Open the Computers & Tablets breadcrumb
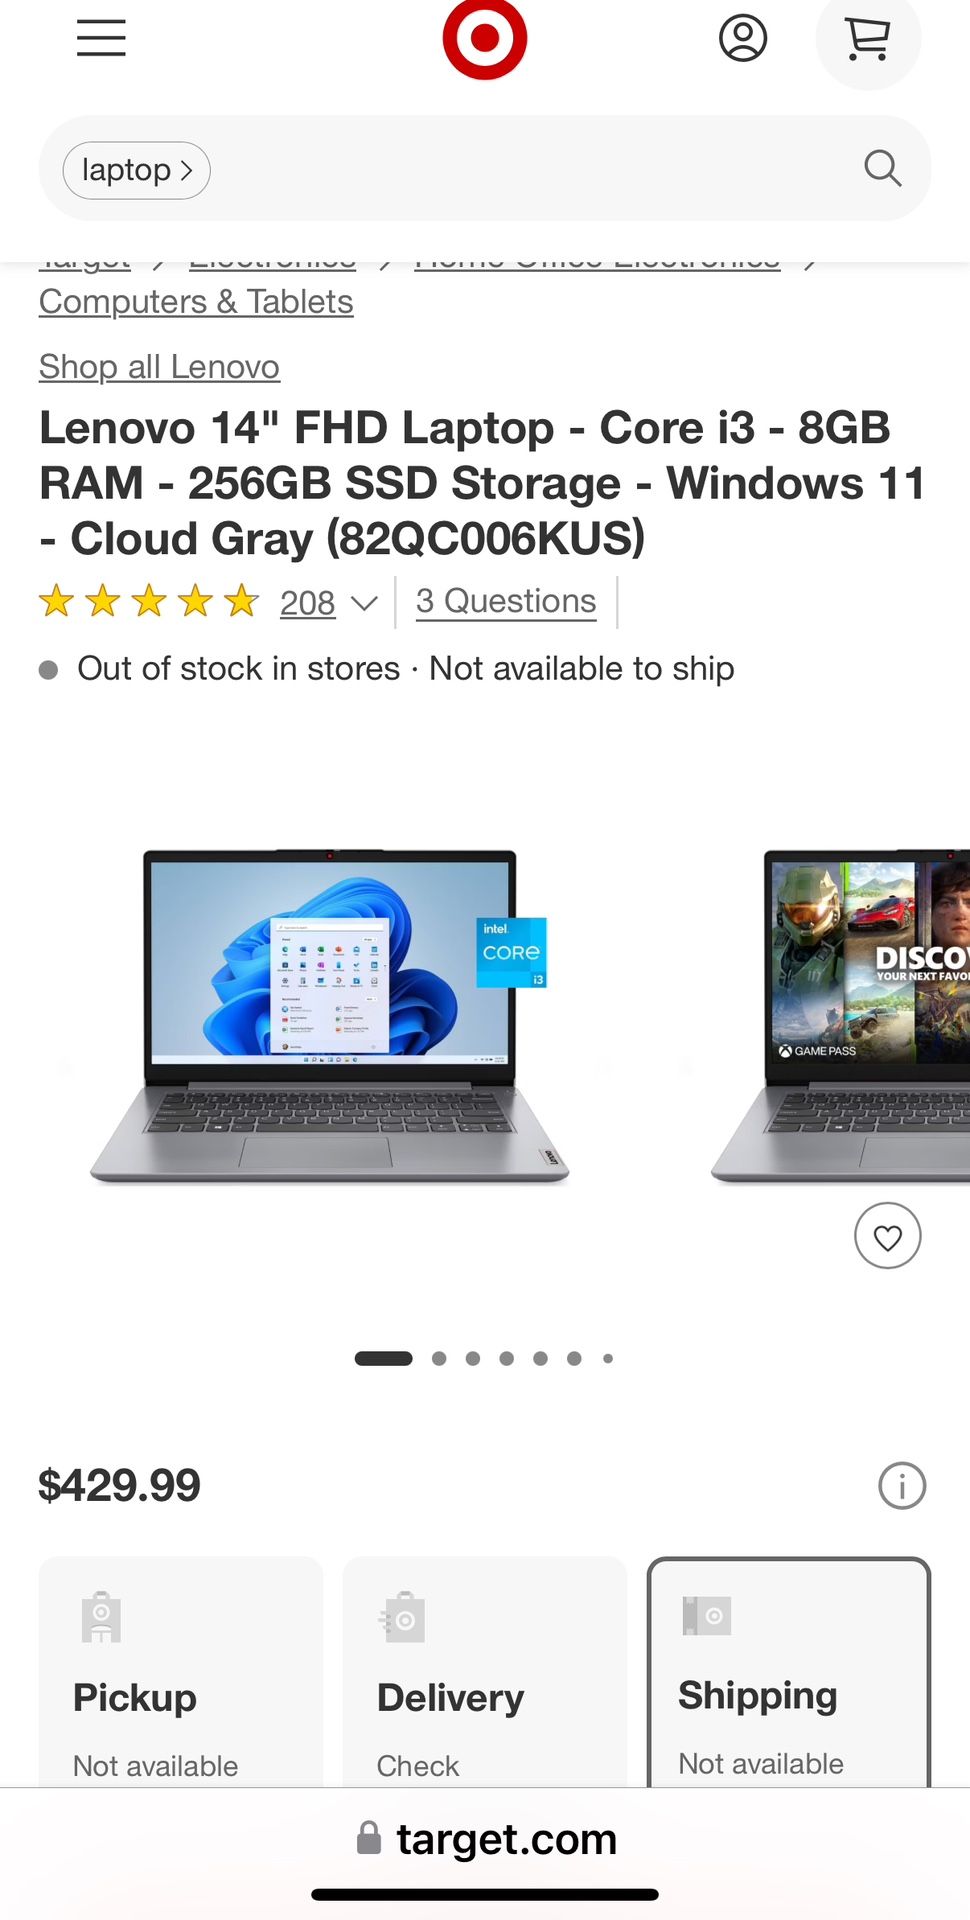 coord(196,302)
